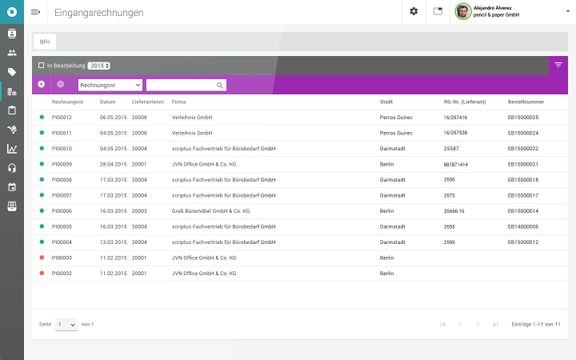This screenshot has height=360, width=576.
Task: Enable the In Bearbeitung checkbox
Action: click(x=41, y=65)
